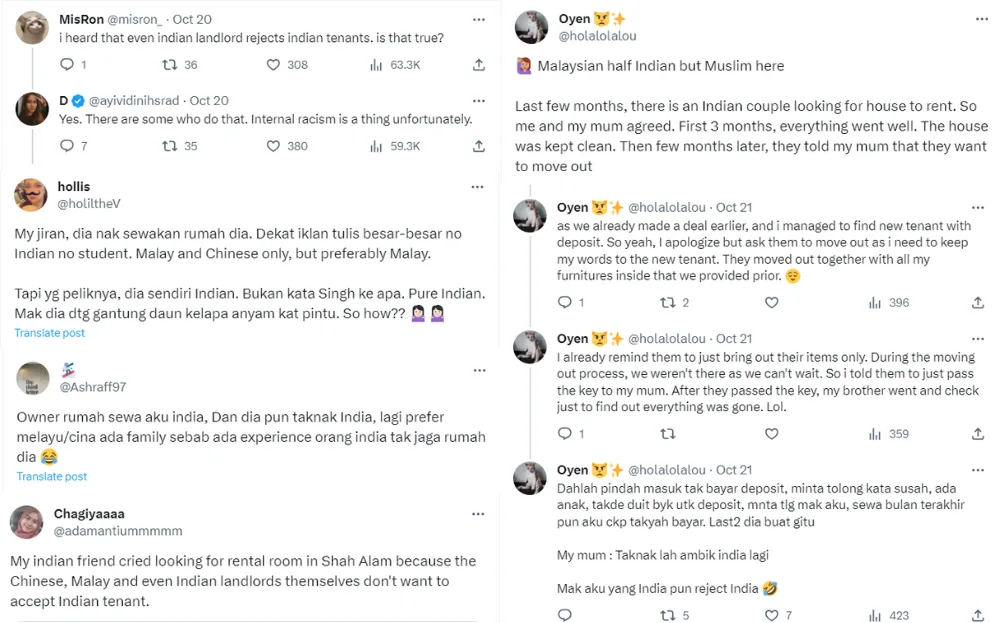Reply to MisRon's tweet
The image size is (1000, 623).
67,65
